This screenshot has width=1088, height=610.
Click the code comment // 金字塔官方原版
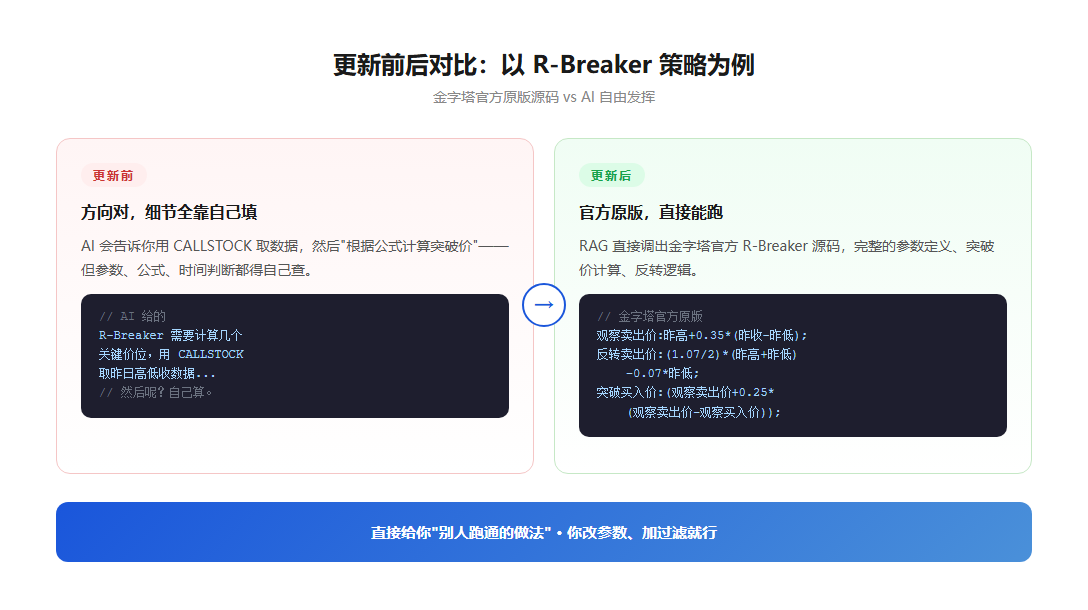point(649,316)
